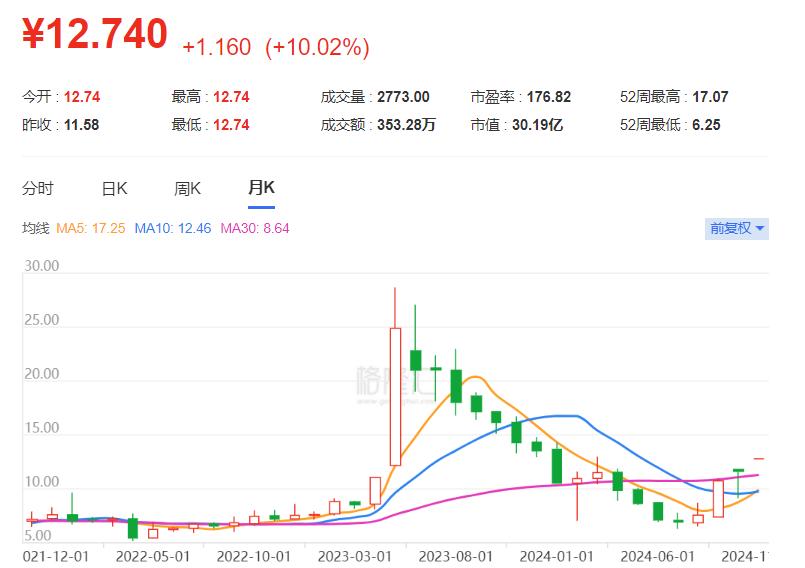Click the 均线 label before the MA values
Image resolution: width=805 pixels, height=568 pixels.
(x=35, y=229)
